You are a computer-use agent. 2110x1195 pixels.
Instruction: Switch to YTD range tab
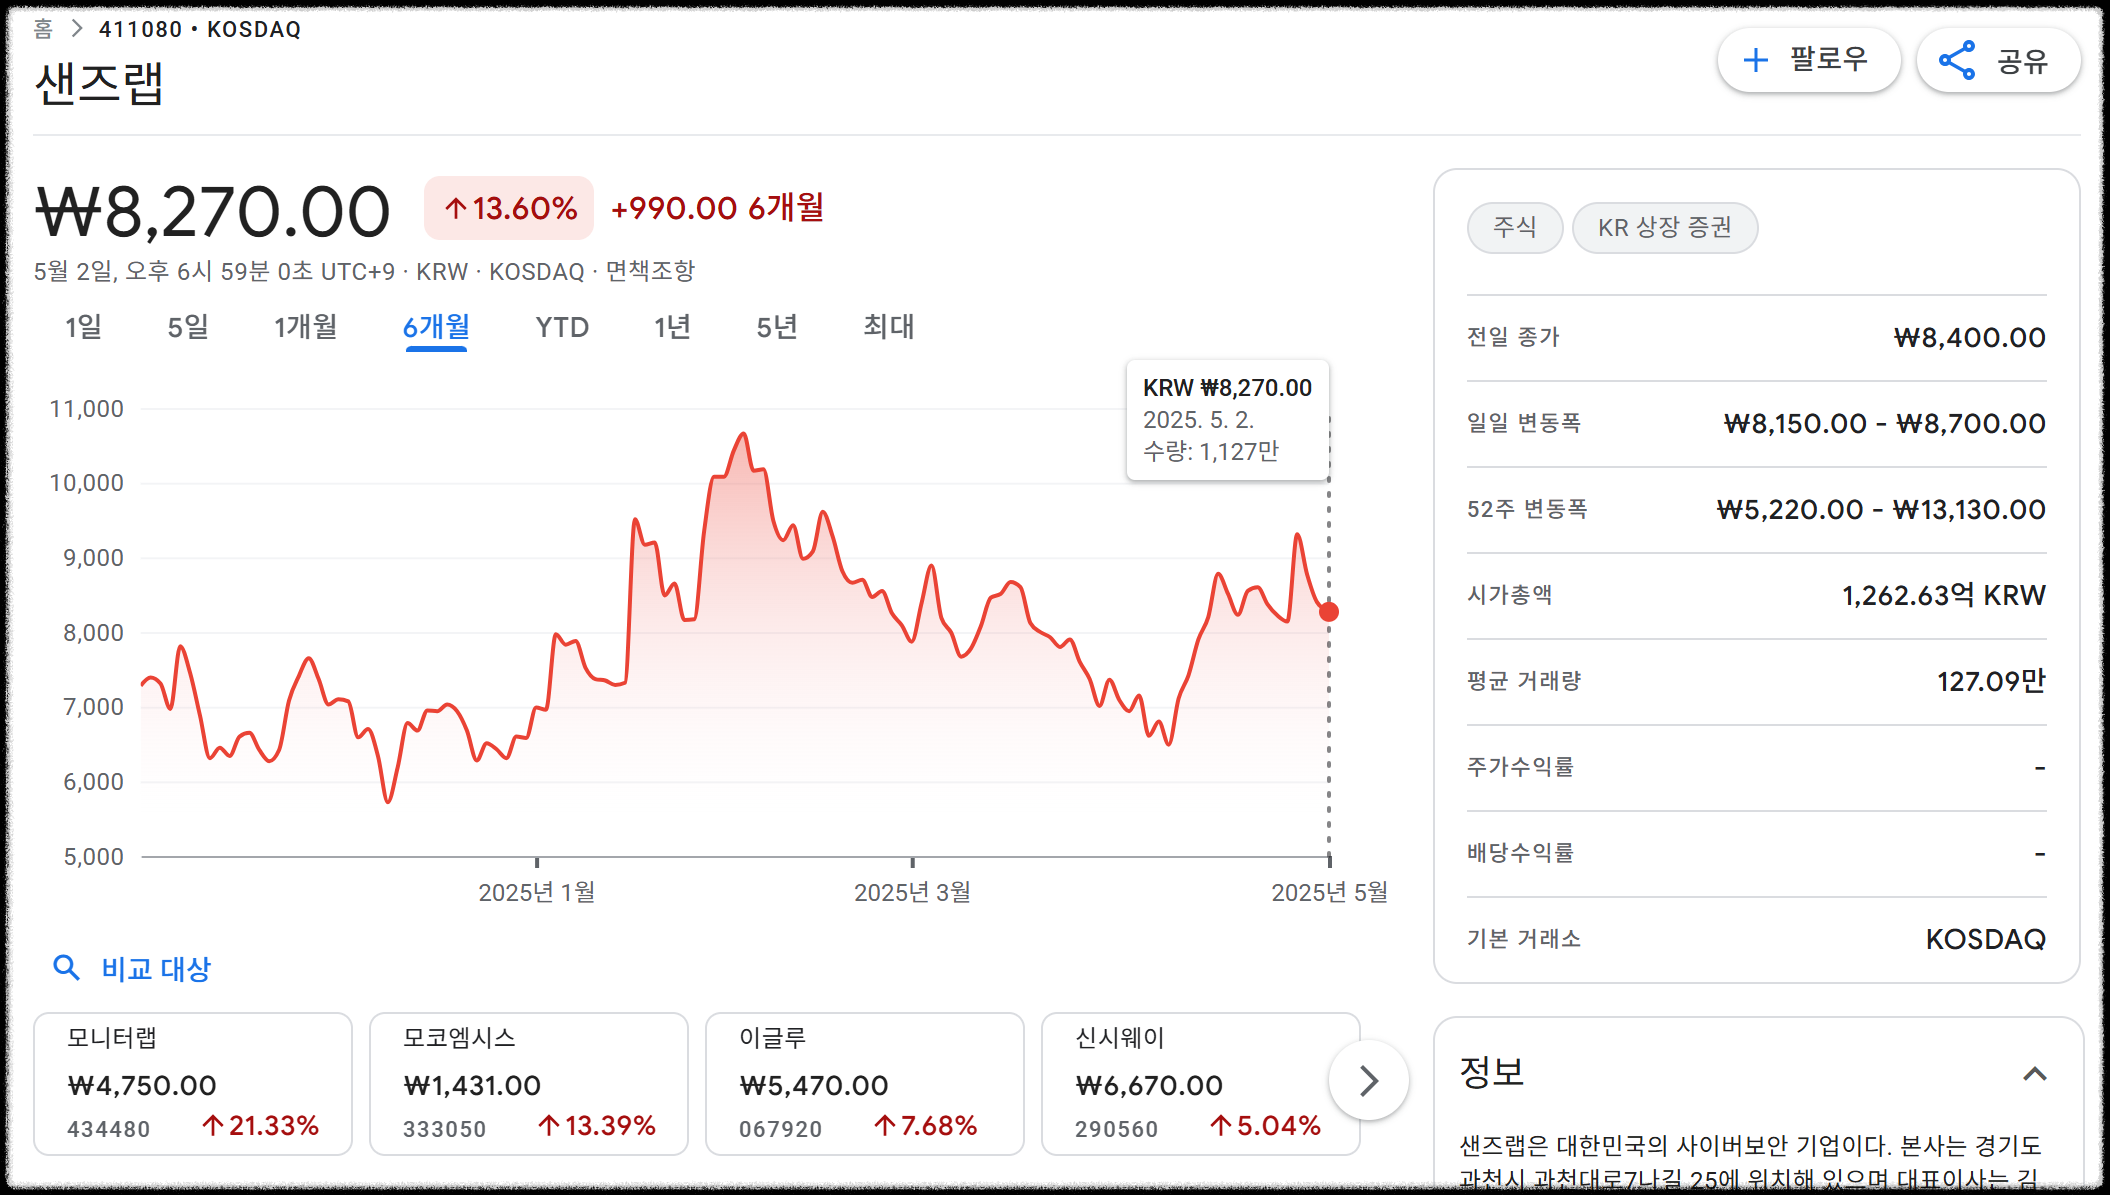pyautogui.click(x=562, y=327)
